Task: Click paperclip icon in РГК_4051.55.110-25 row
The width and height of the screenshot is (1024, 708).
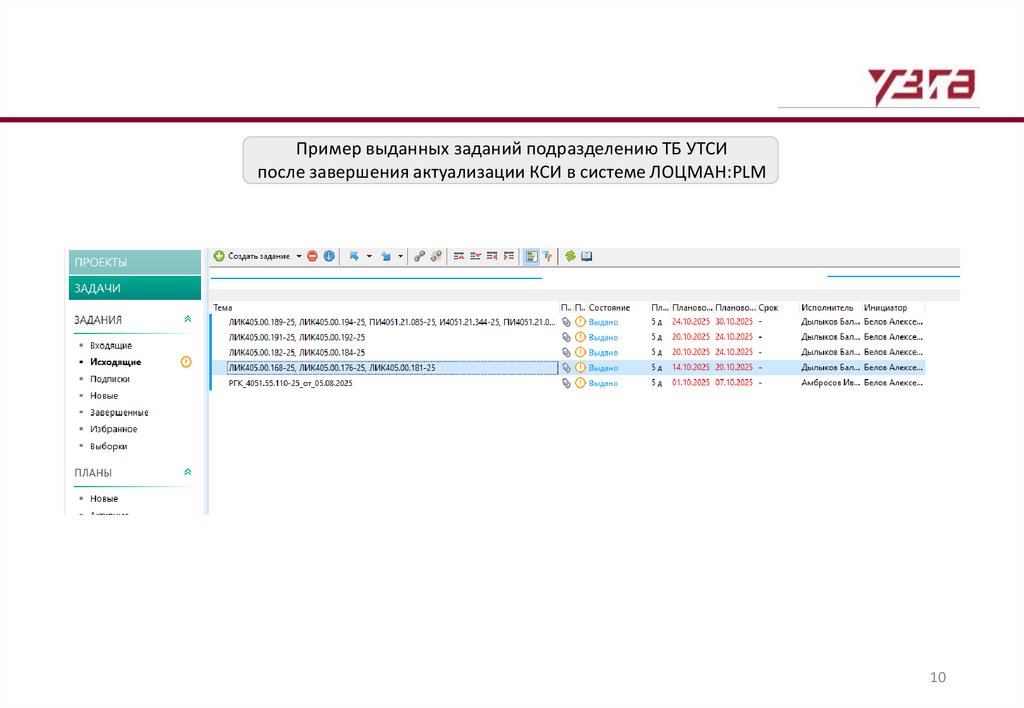Action: pyautogui.click(x=566, y=383)
